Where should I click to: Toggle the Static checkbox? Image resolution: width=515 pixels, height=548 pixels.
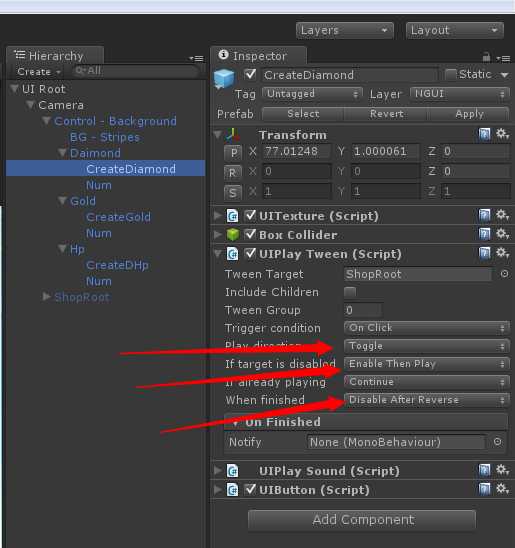(451, 74)
